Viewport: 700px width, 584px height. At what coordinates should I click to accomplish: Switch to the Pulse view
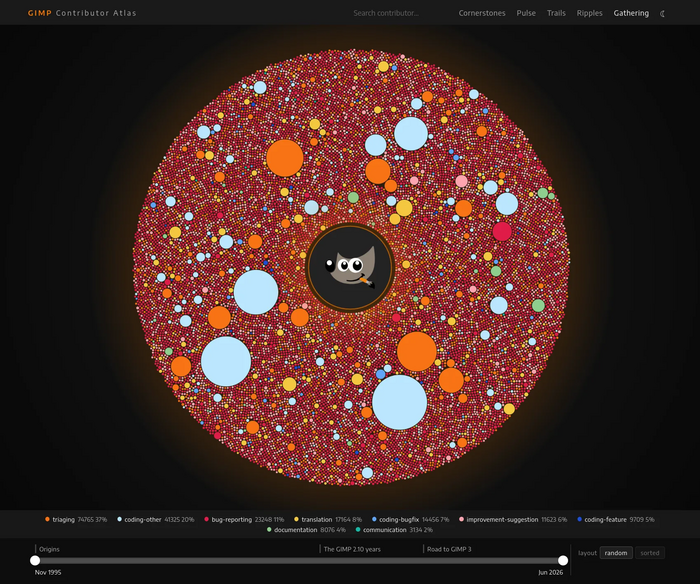(x=526, y=13)
